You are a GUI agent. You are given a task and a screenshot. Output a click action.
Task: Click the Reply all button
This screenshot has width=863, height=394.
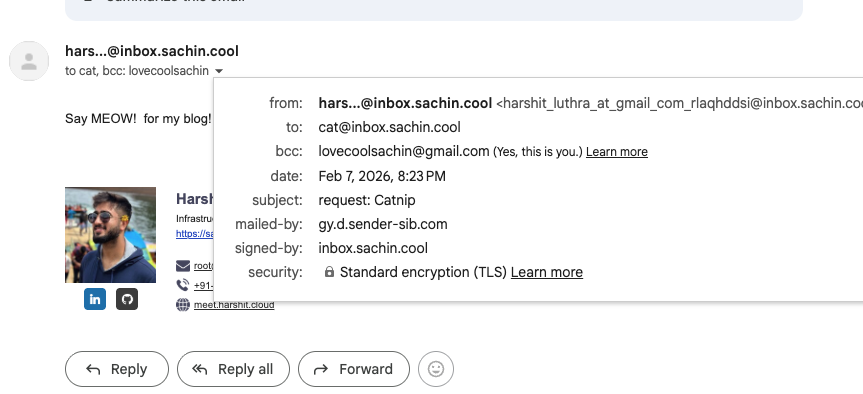pyautogui.click(x=233, y=369)
